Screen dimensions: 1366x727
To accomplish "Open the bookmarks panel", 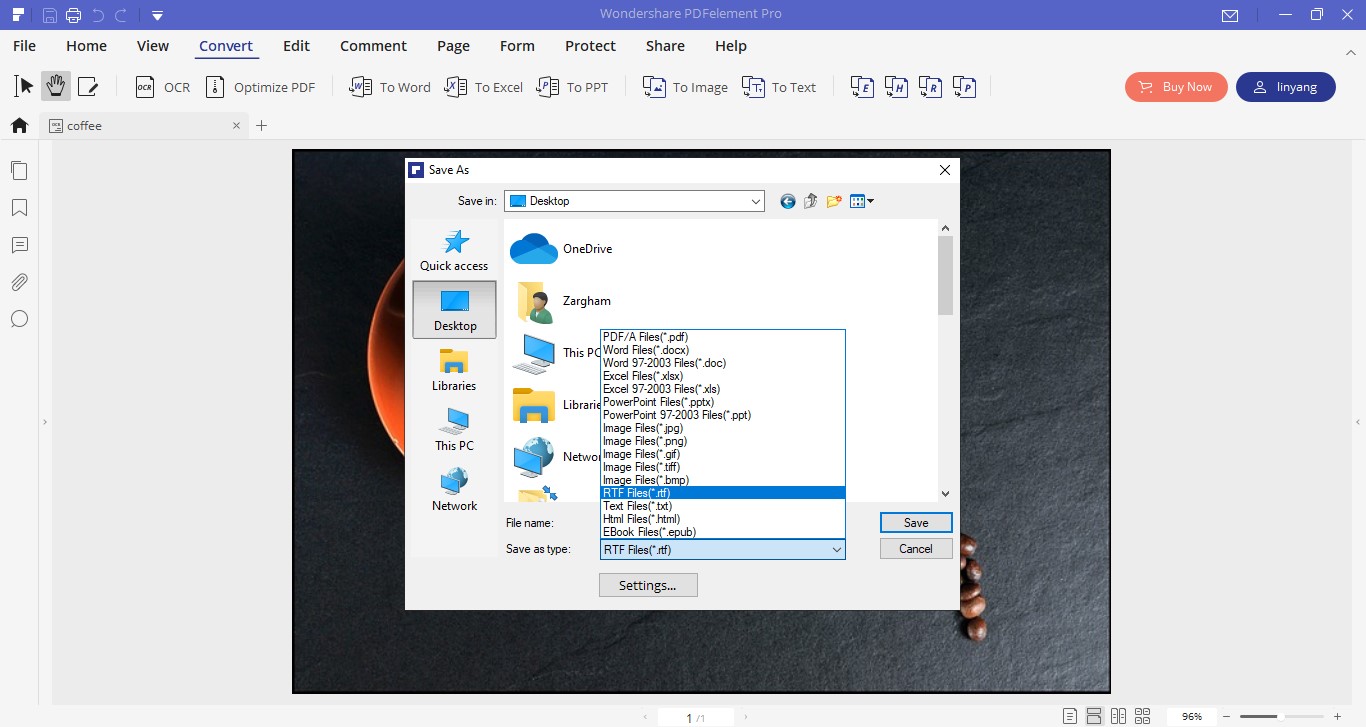I will point(19,208).
